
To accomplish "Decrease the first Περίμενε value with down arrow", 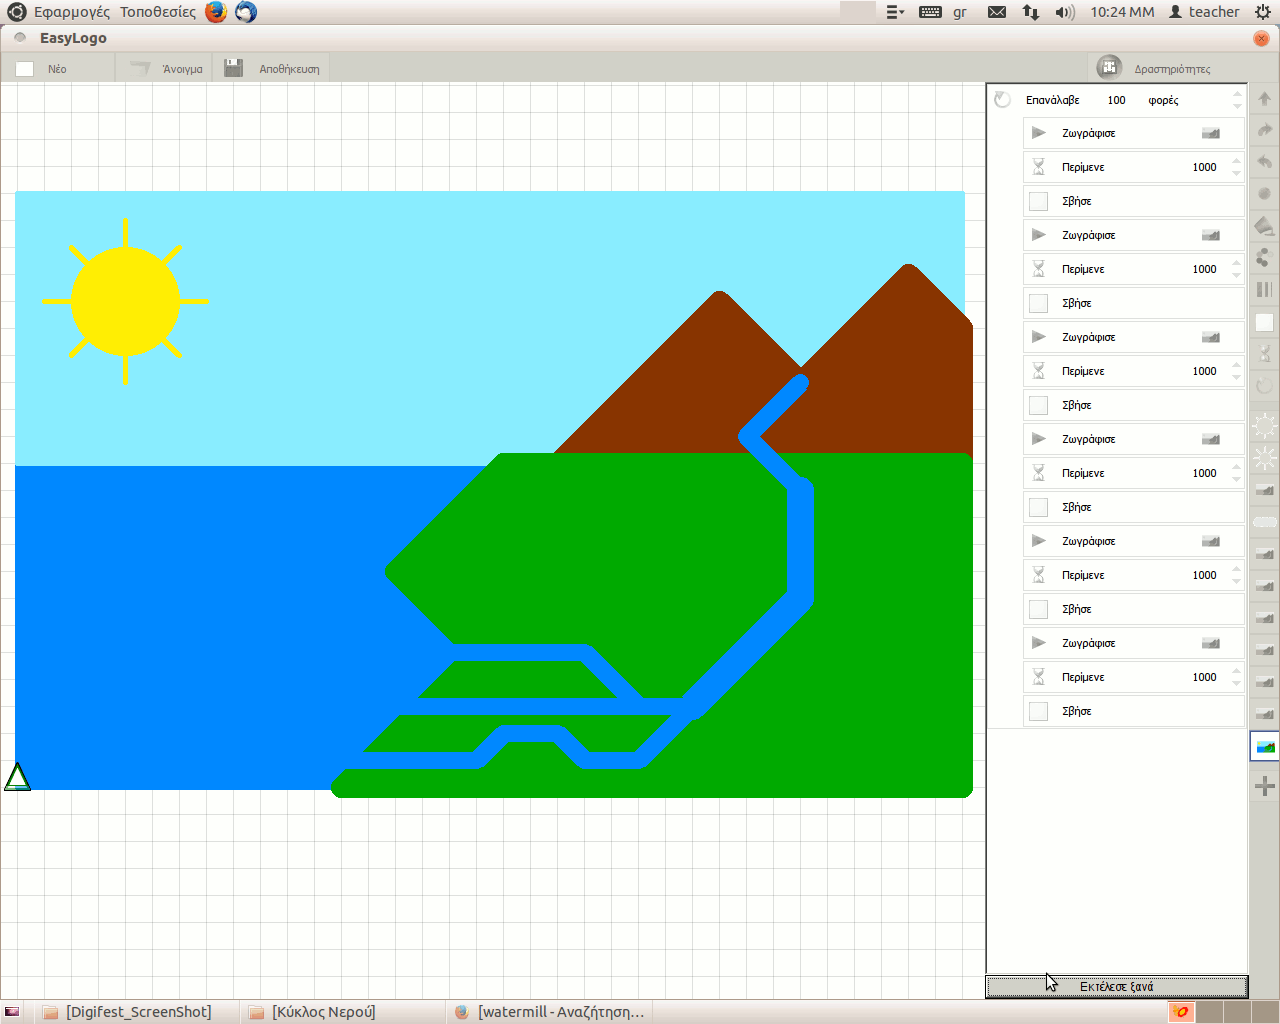I will (x=1237, y=173).
